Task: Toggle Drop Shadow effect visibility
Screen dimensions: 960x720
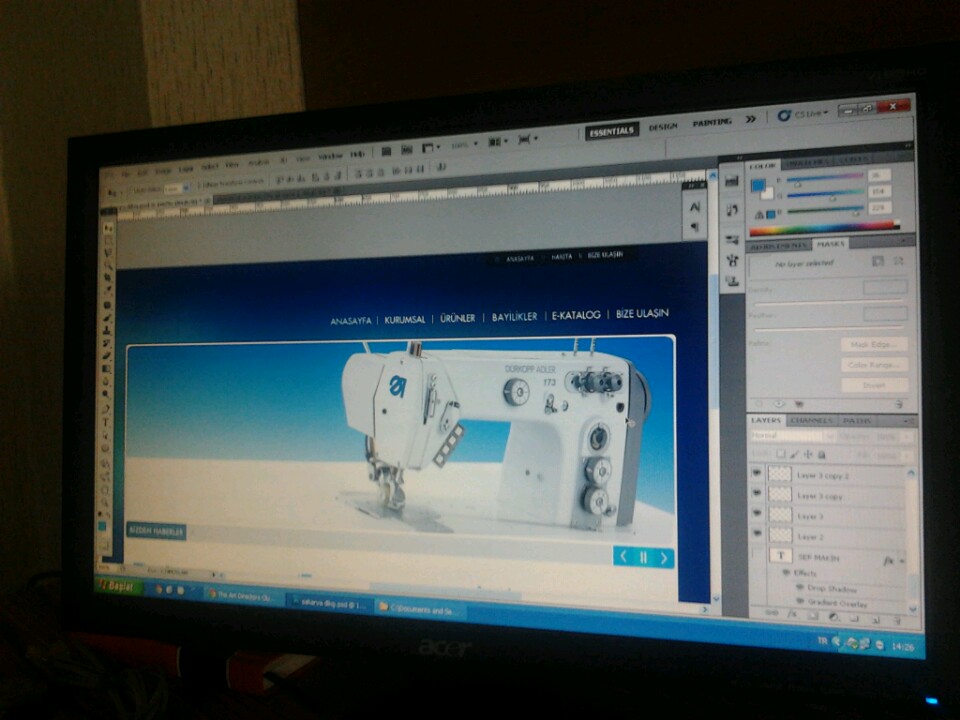Action: pyautogui.click(x=799, y=587)
